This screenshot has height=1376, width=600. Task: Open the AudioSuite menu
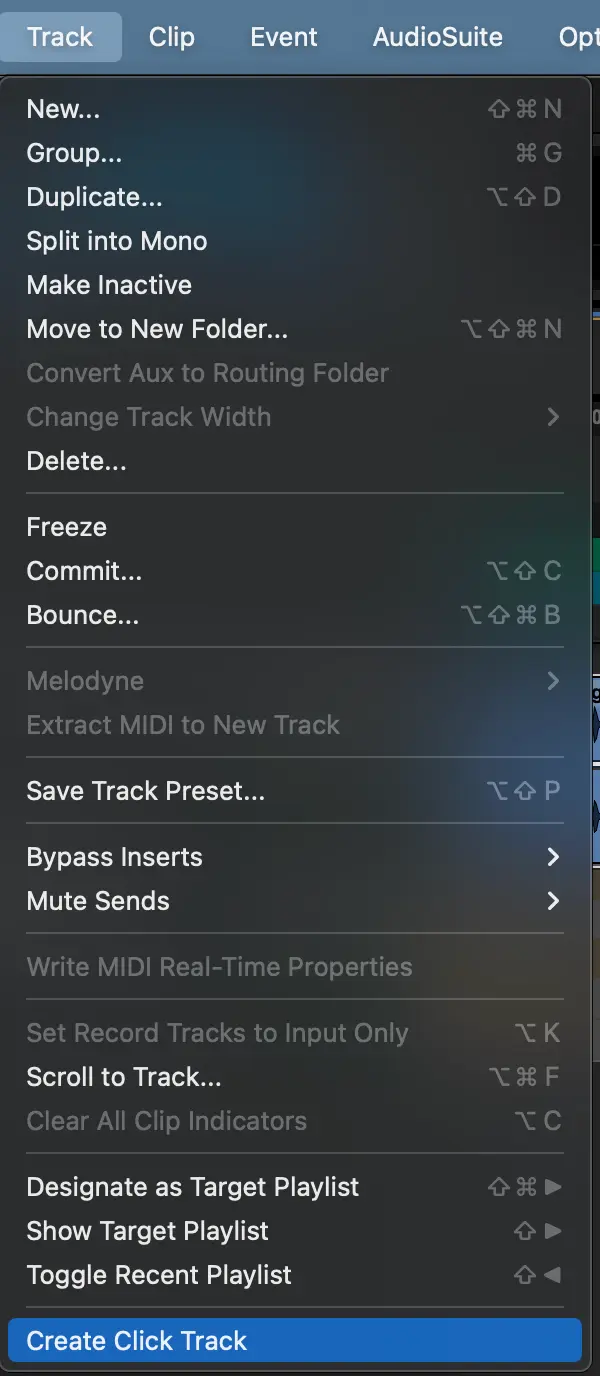coord(437,37)
